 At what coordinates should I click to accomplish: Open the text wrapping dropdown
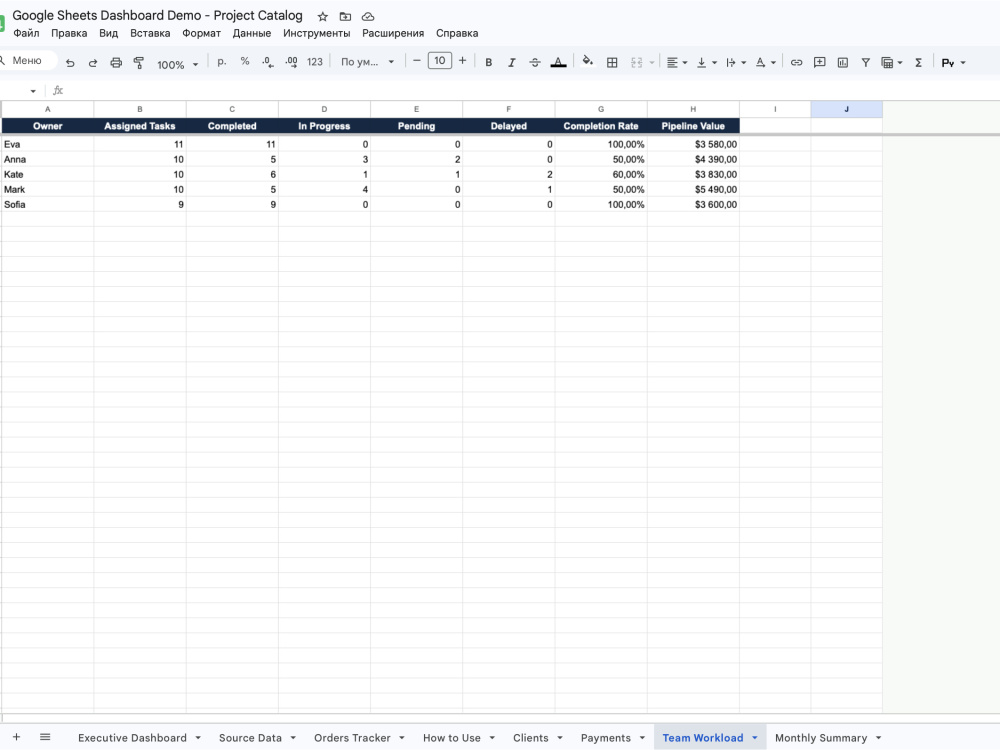[x=736, y=62]
